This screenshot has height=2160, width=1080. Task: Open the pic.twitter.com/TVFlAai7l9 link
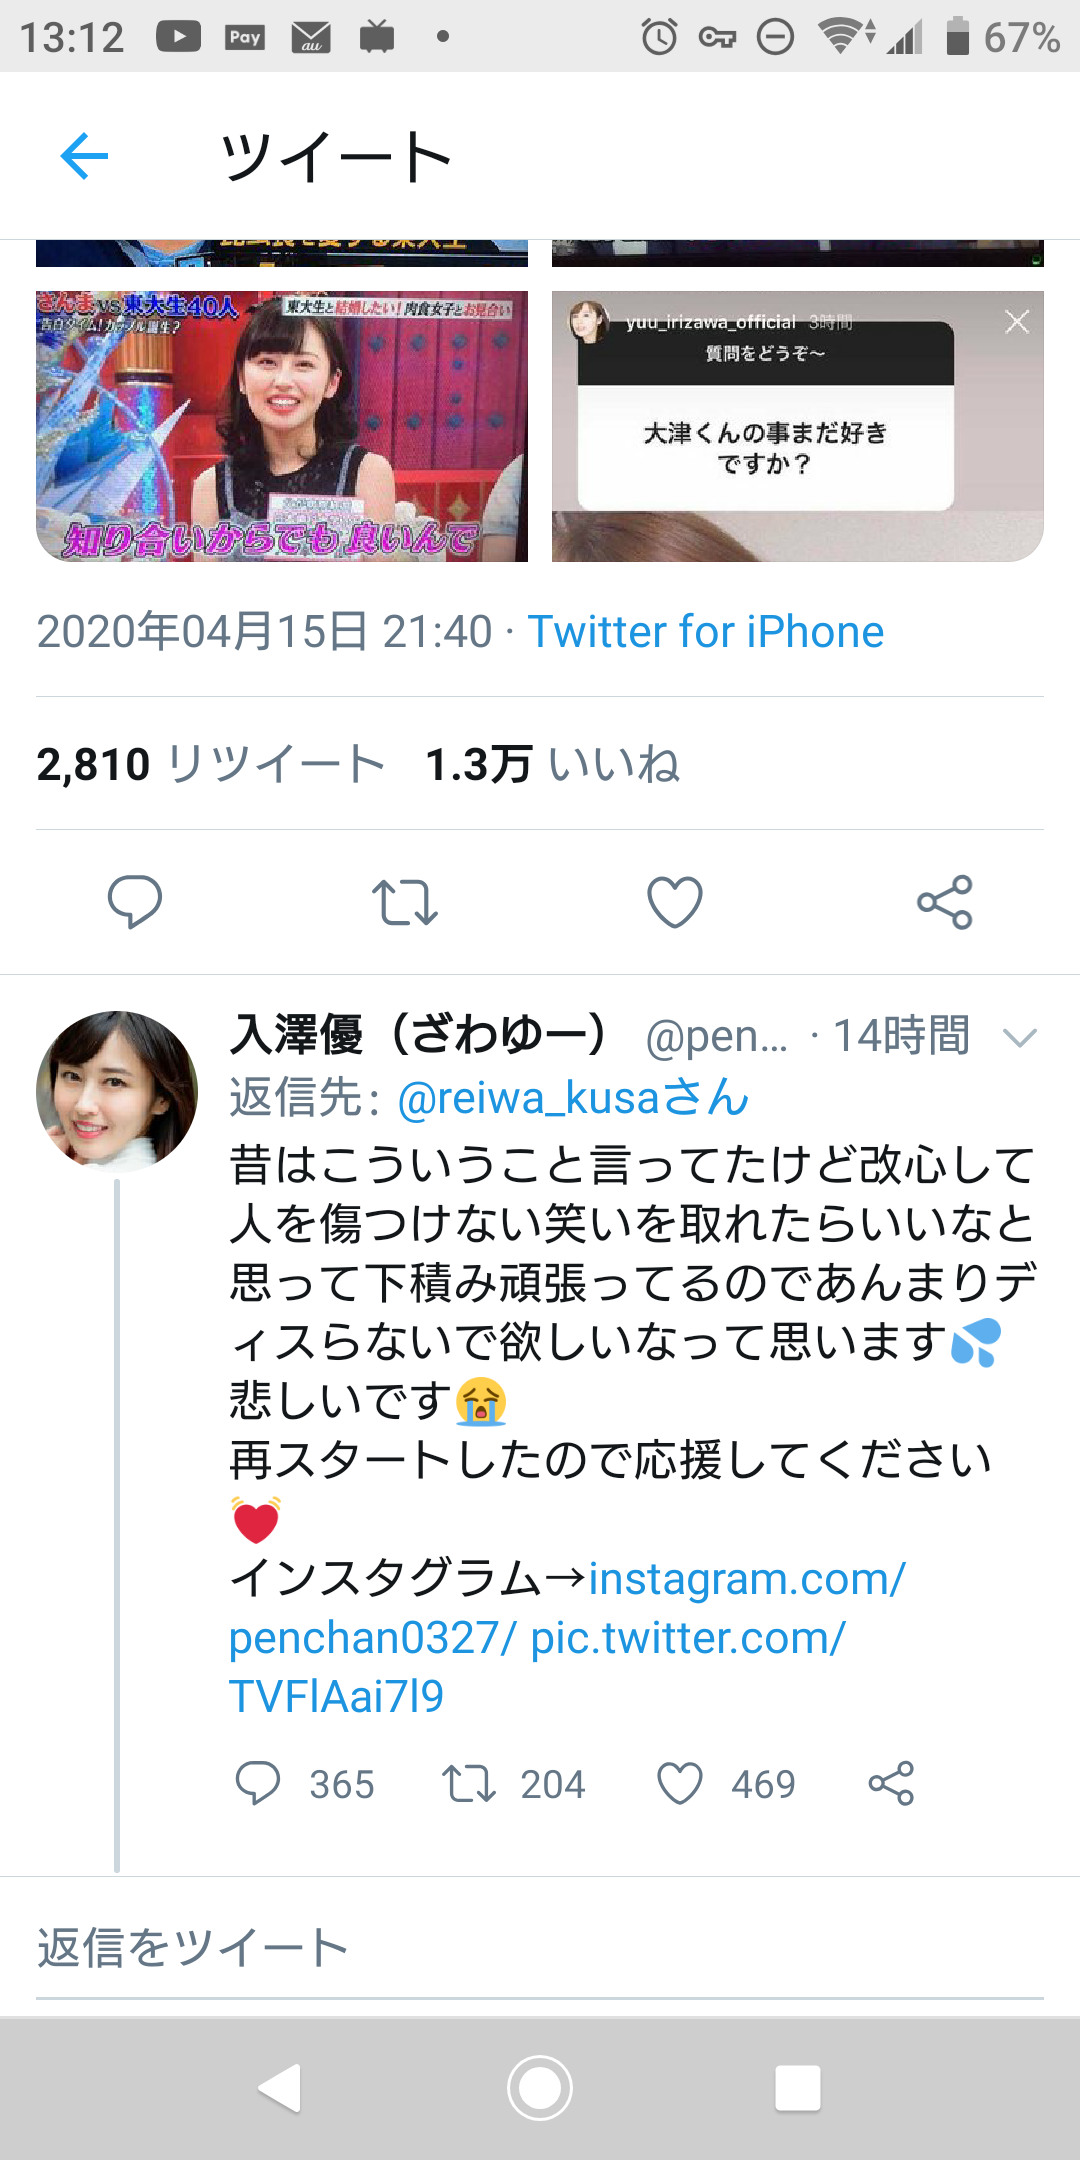coord(537,1667)
